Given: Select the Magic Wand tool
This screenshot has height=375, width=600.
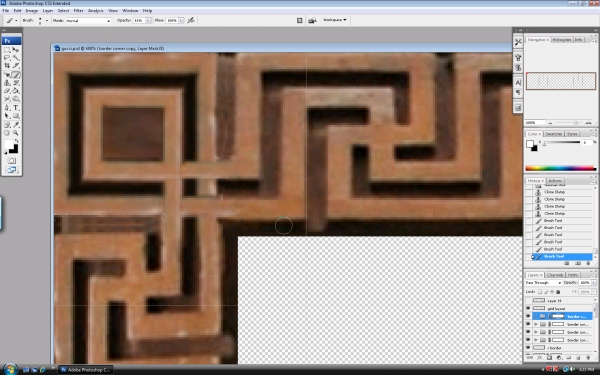Looking at the screenshot, I should 16,58.
